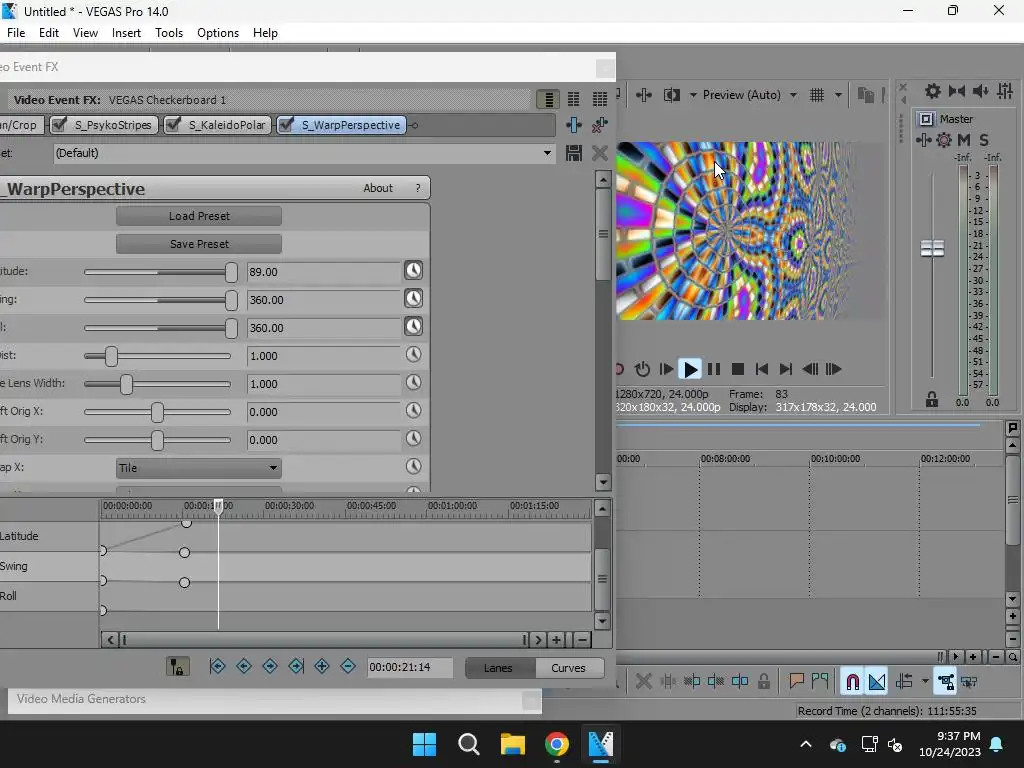Viewport: 1024px width, 768px height.
Task: Open the Options menu
Action: [217, 33]
